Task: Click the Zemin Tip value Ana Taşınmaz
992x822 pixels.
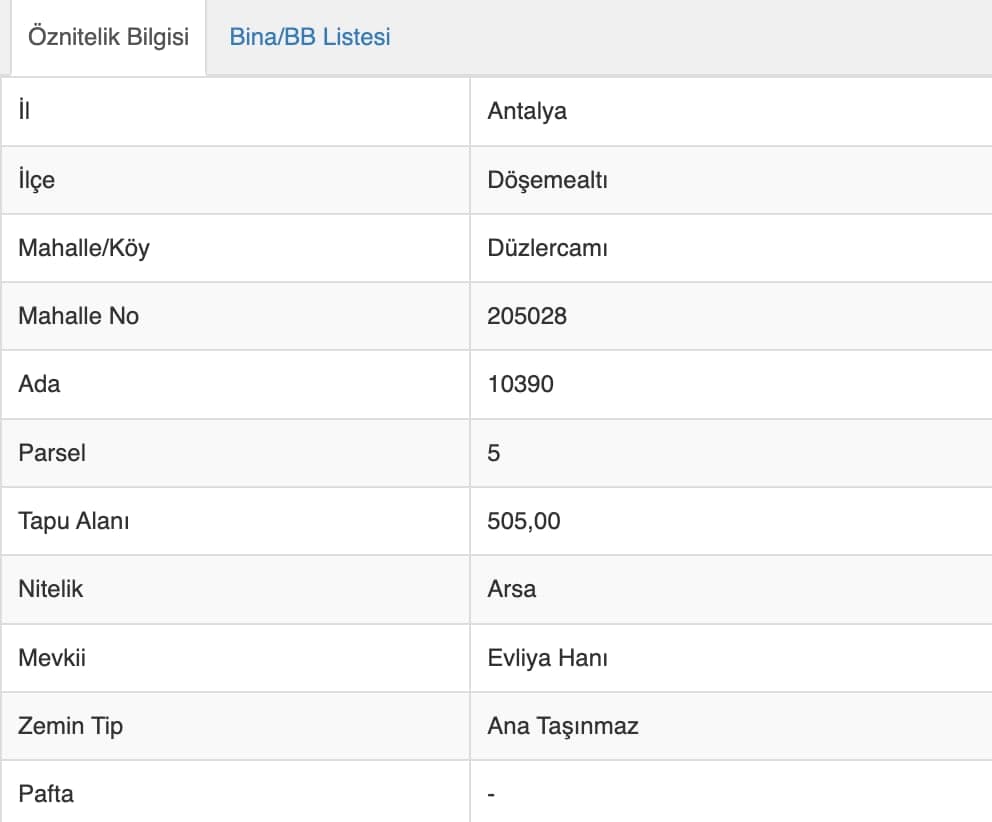Action: click(x=562, y=726)
